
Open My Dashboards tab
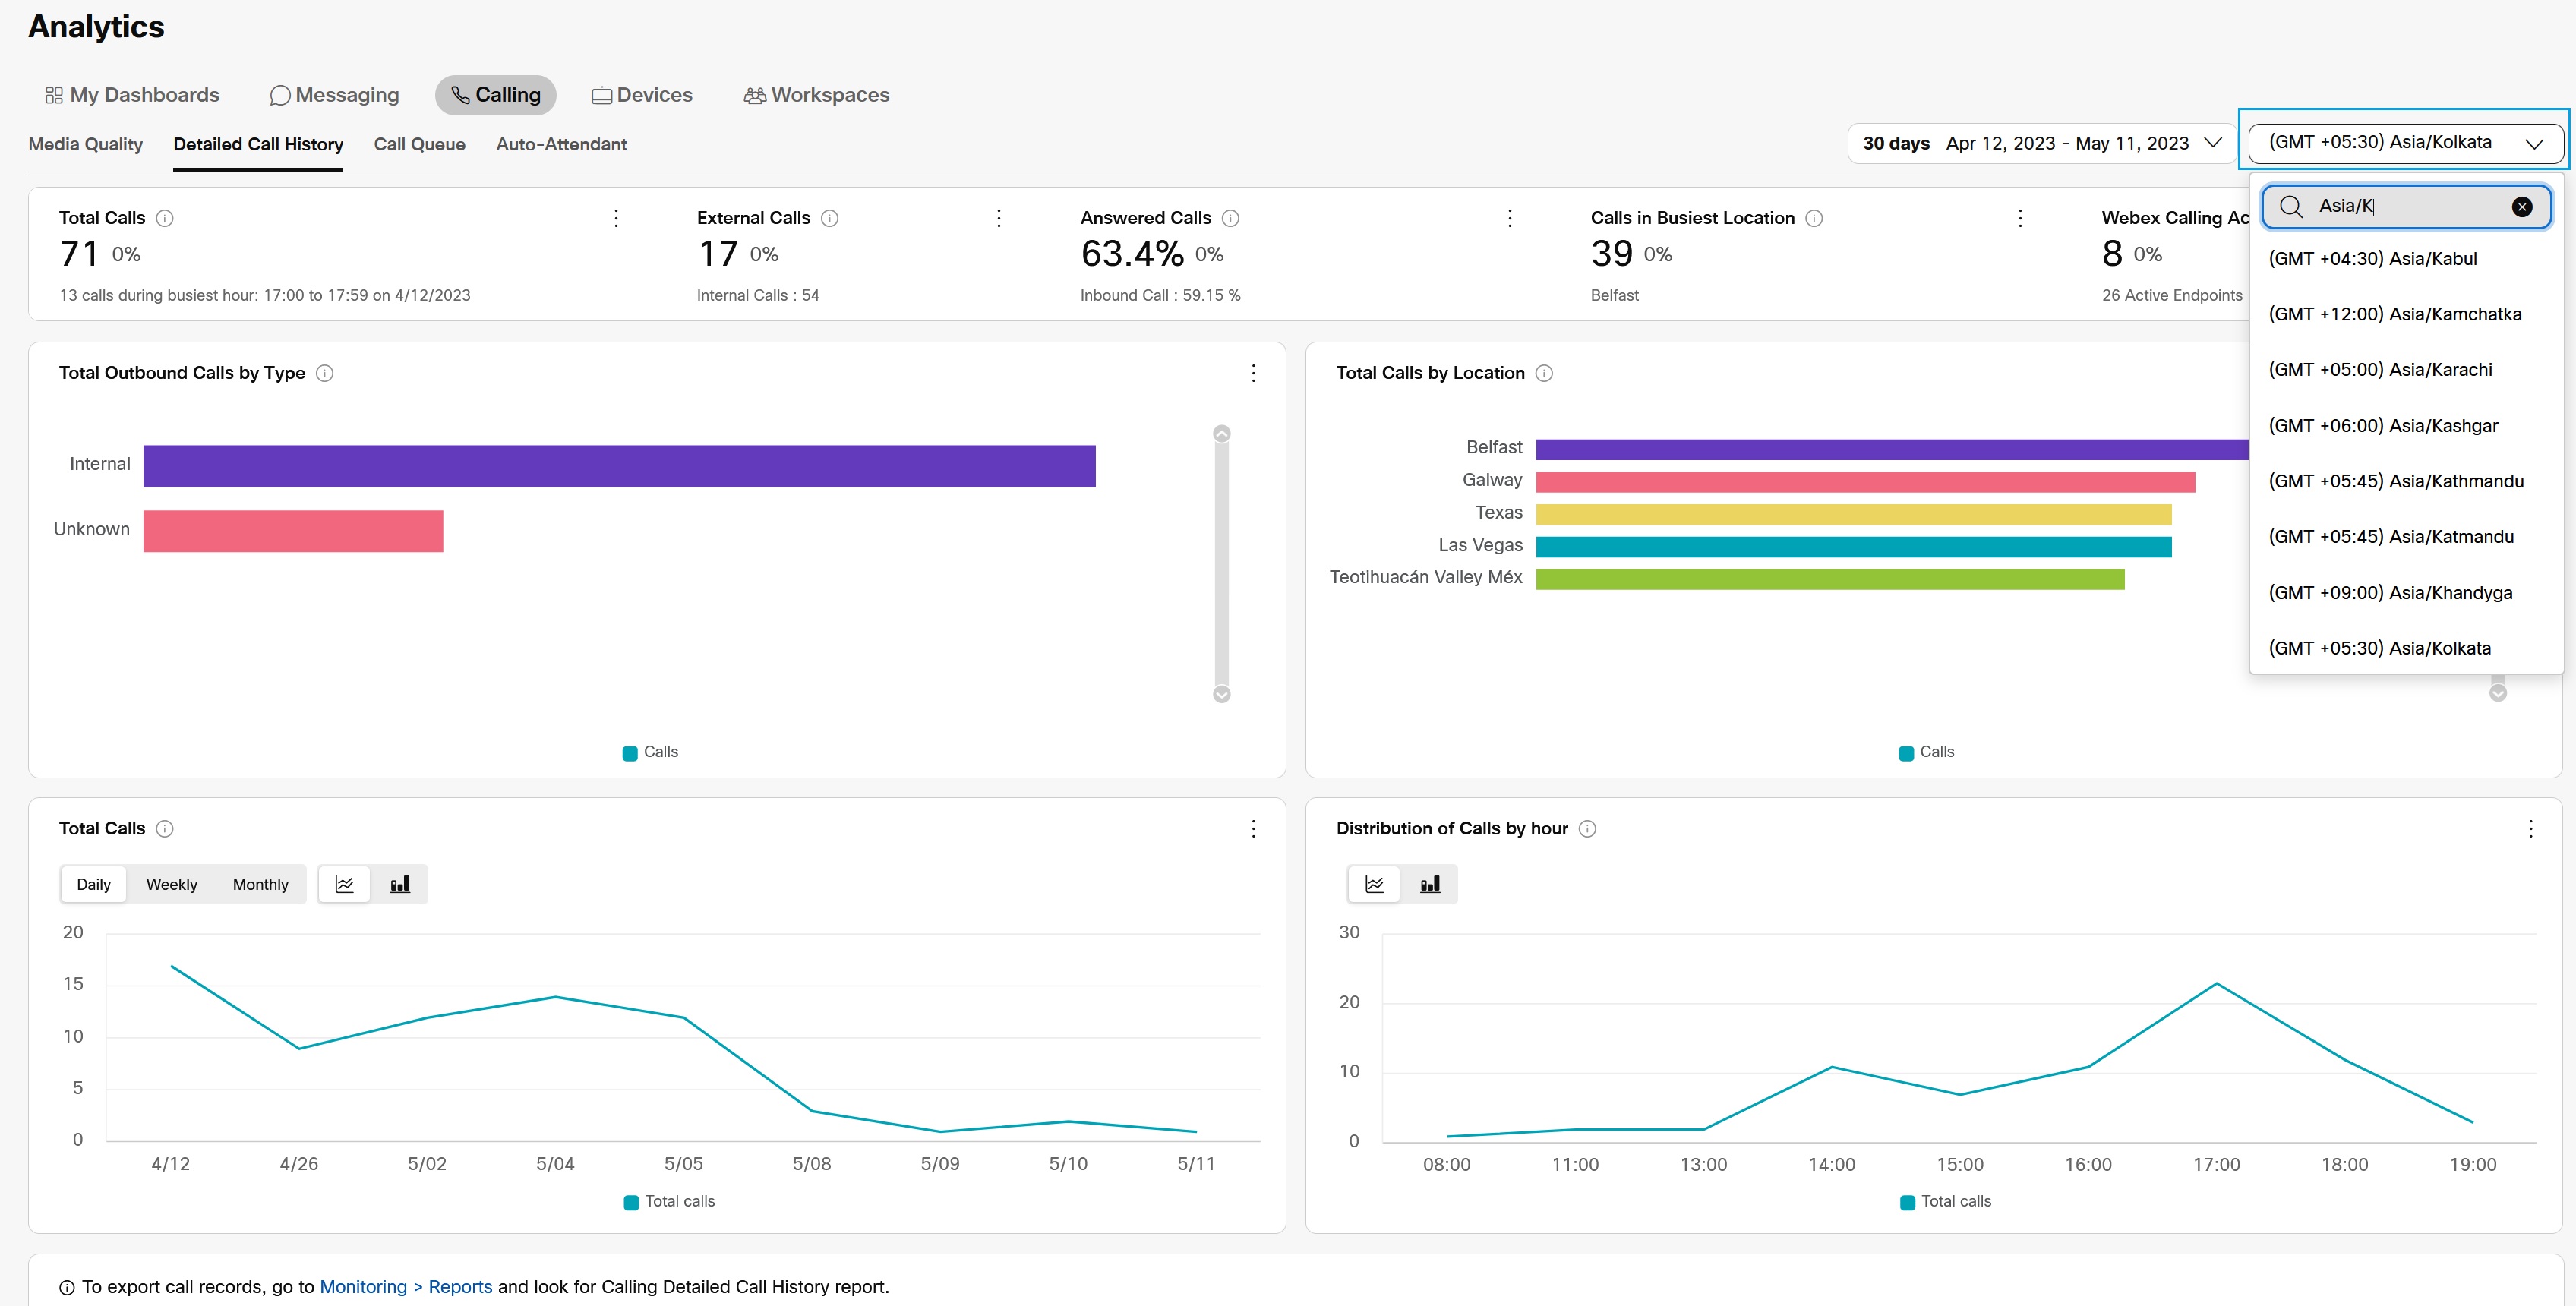pyautogui.click(x=132, y=95)
